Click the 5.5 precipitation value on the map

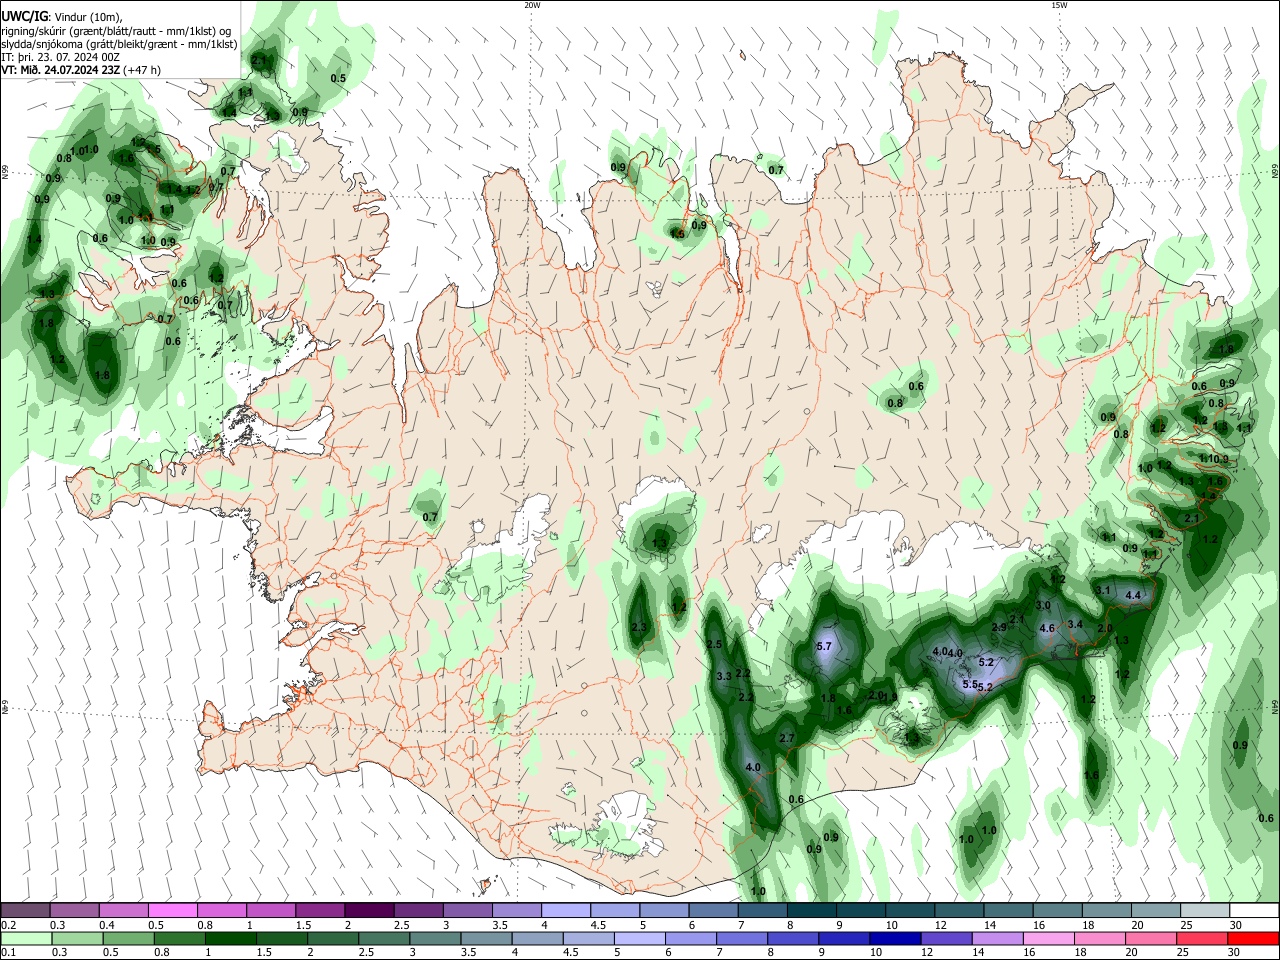click(969, 684)
